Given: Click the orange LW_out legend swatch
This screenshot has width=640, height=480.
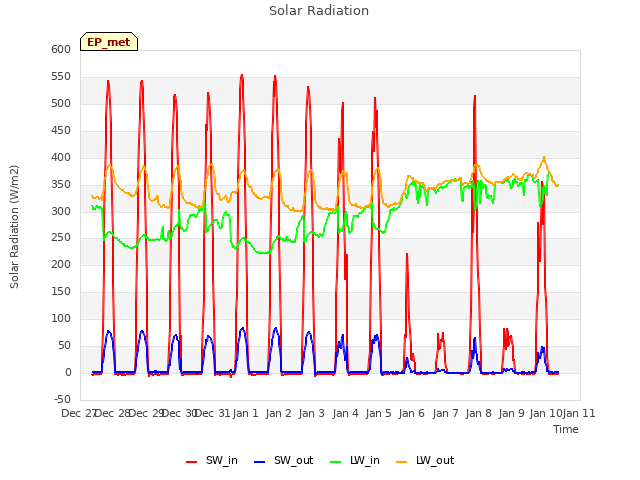Looking at the screenshot, I should [402, 461].
